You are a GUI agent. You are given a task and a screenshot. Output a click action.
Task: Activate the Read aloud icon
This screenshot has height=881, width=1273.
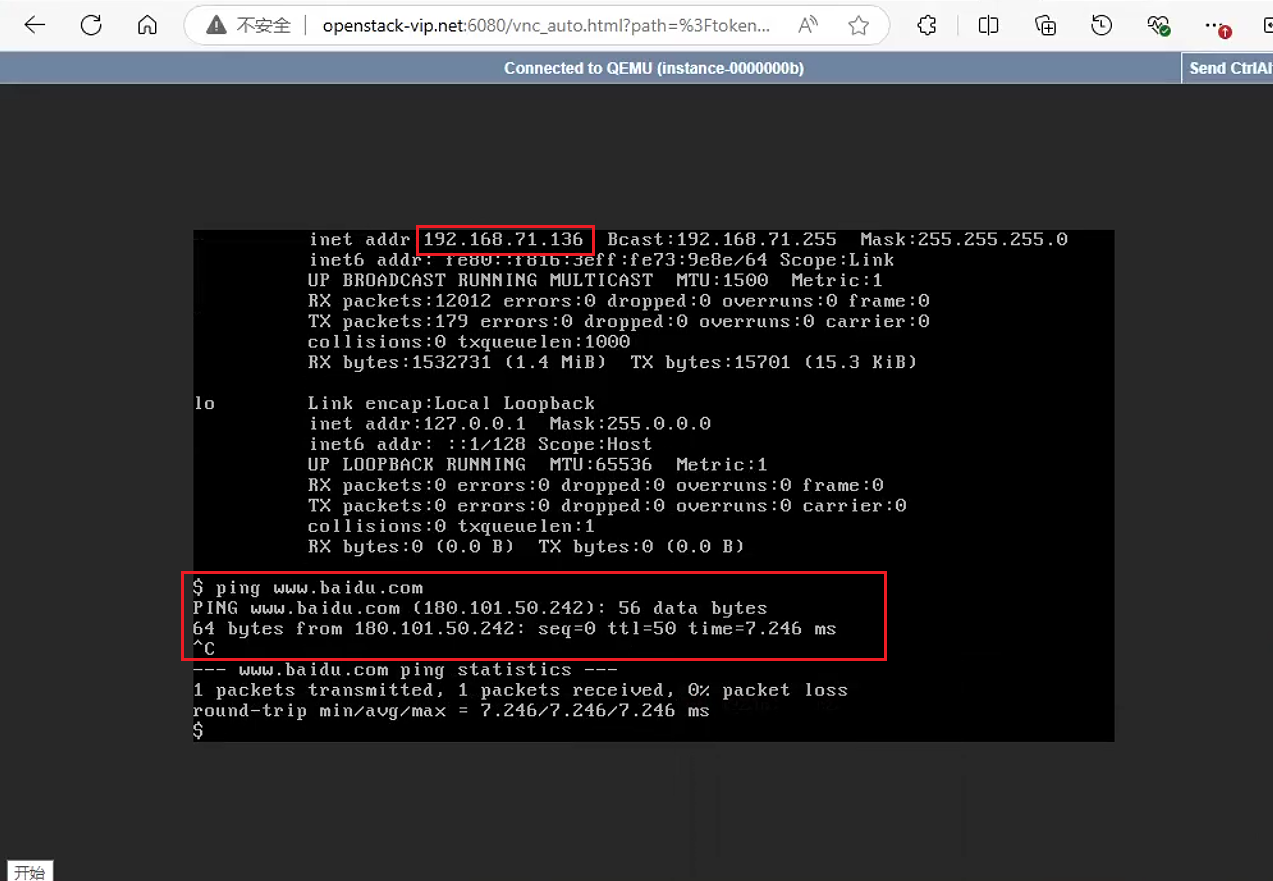808,26
